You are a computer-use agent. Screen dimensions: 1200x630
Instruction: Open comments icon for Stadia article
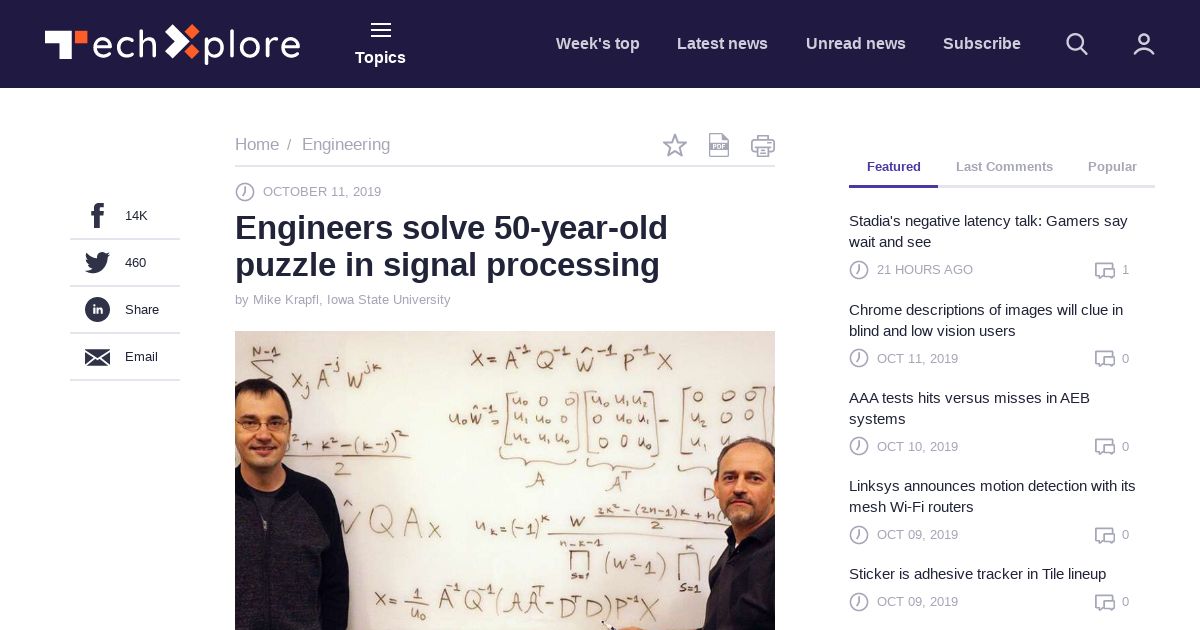(1105, 270)
